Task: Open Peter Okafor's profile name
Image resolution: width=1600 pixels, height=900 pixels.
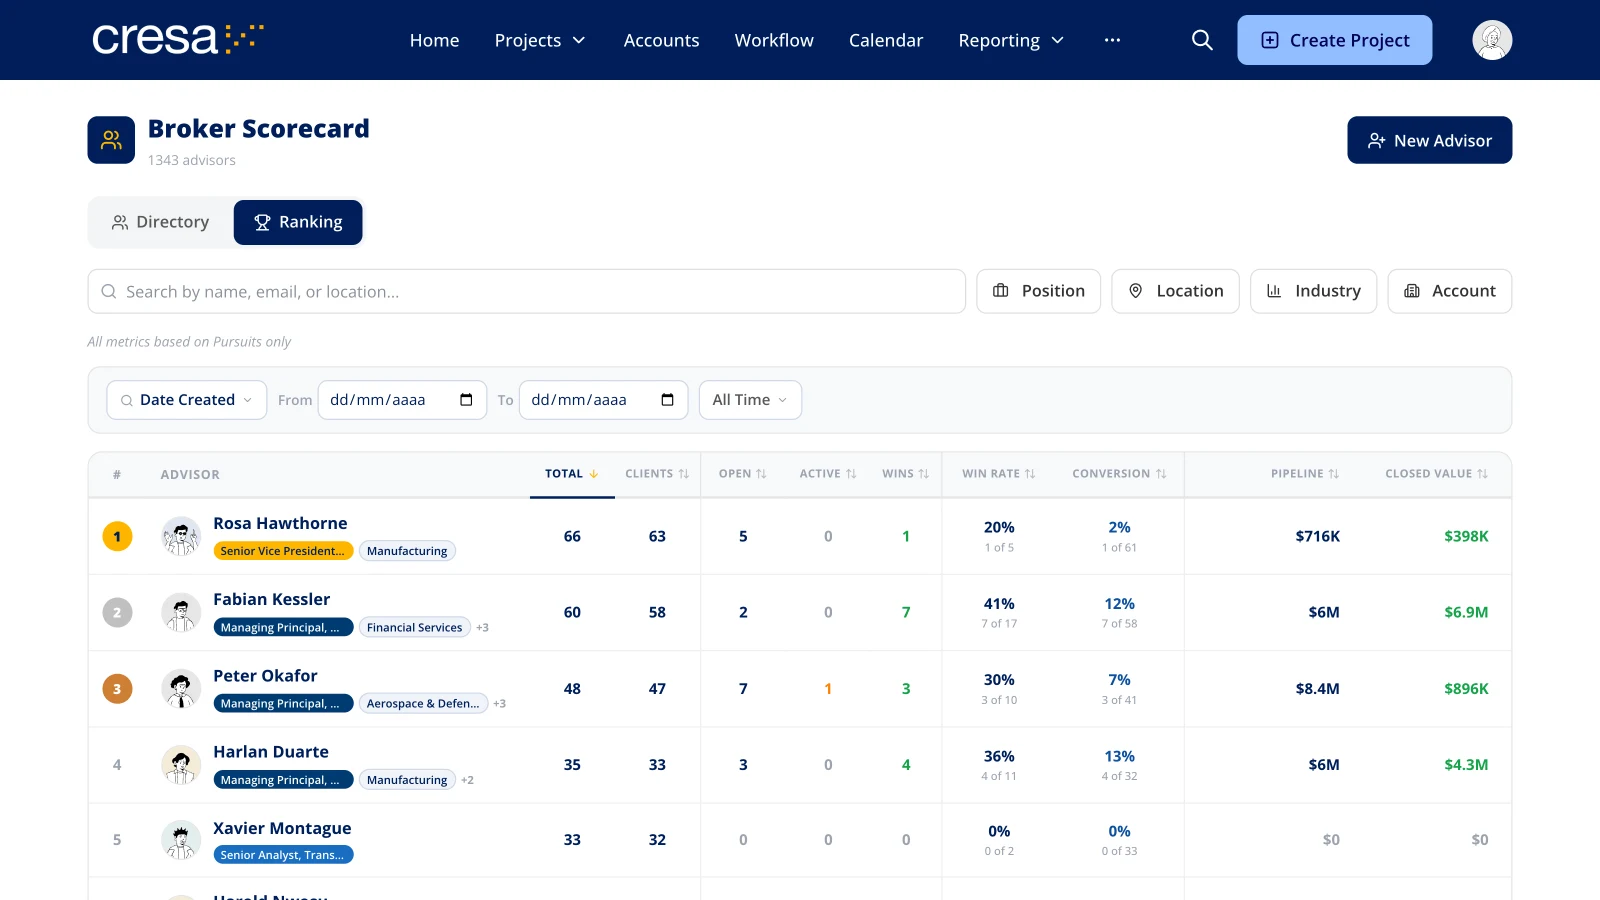Action: [x=265, y=676]
